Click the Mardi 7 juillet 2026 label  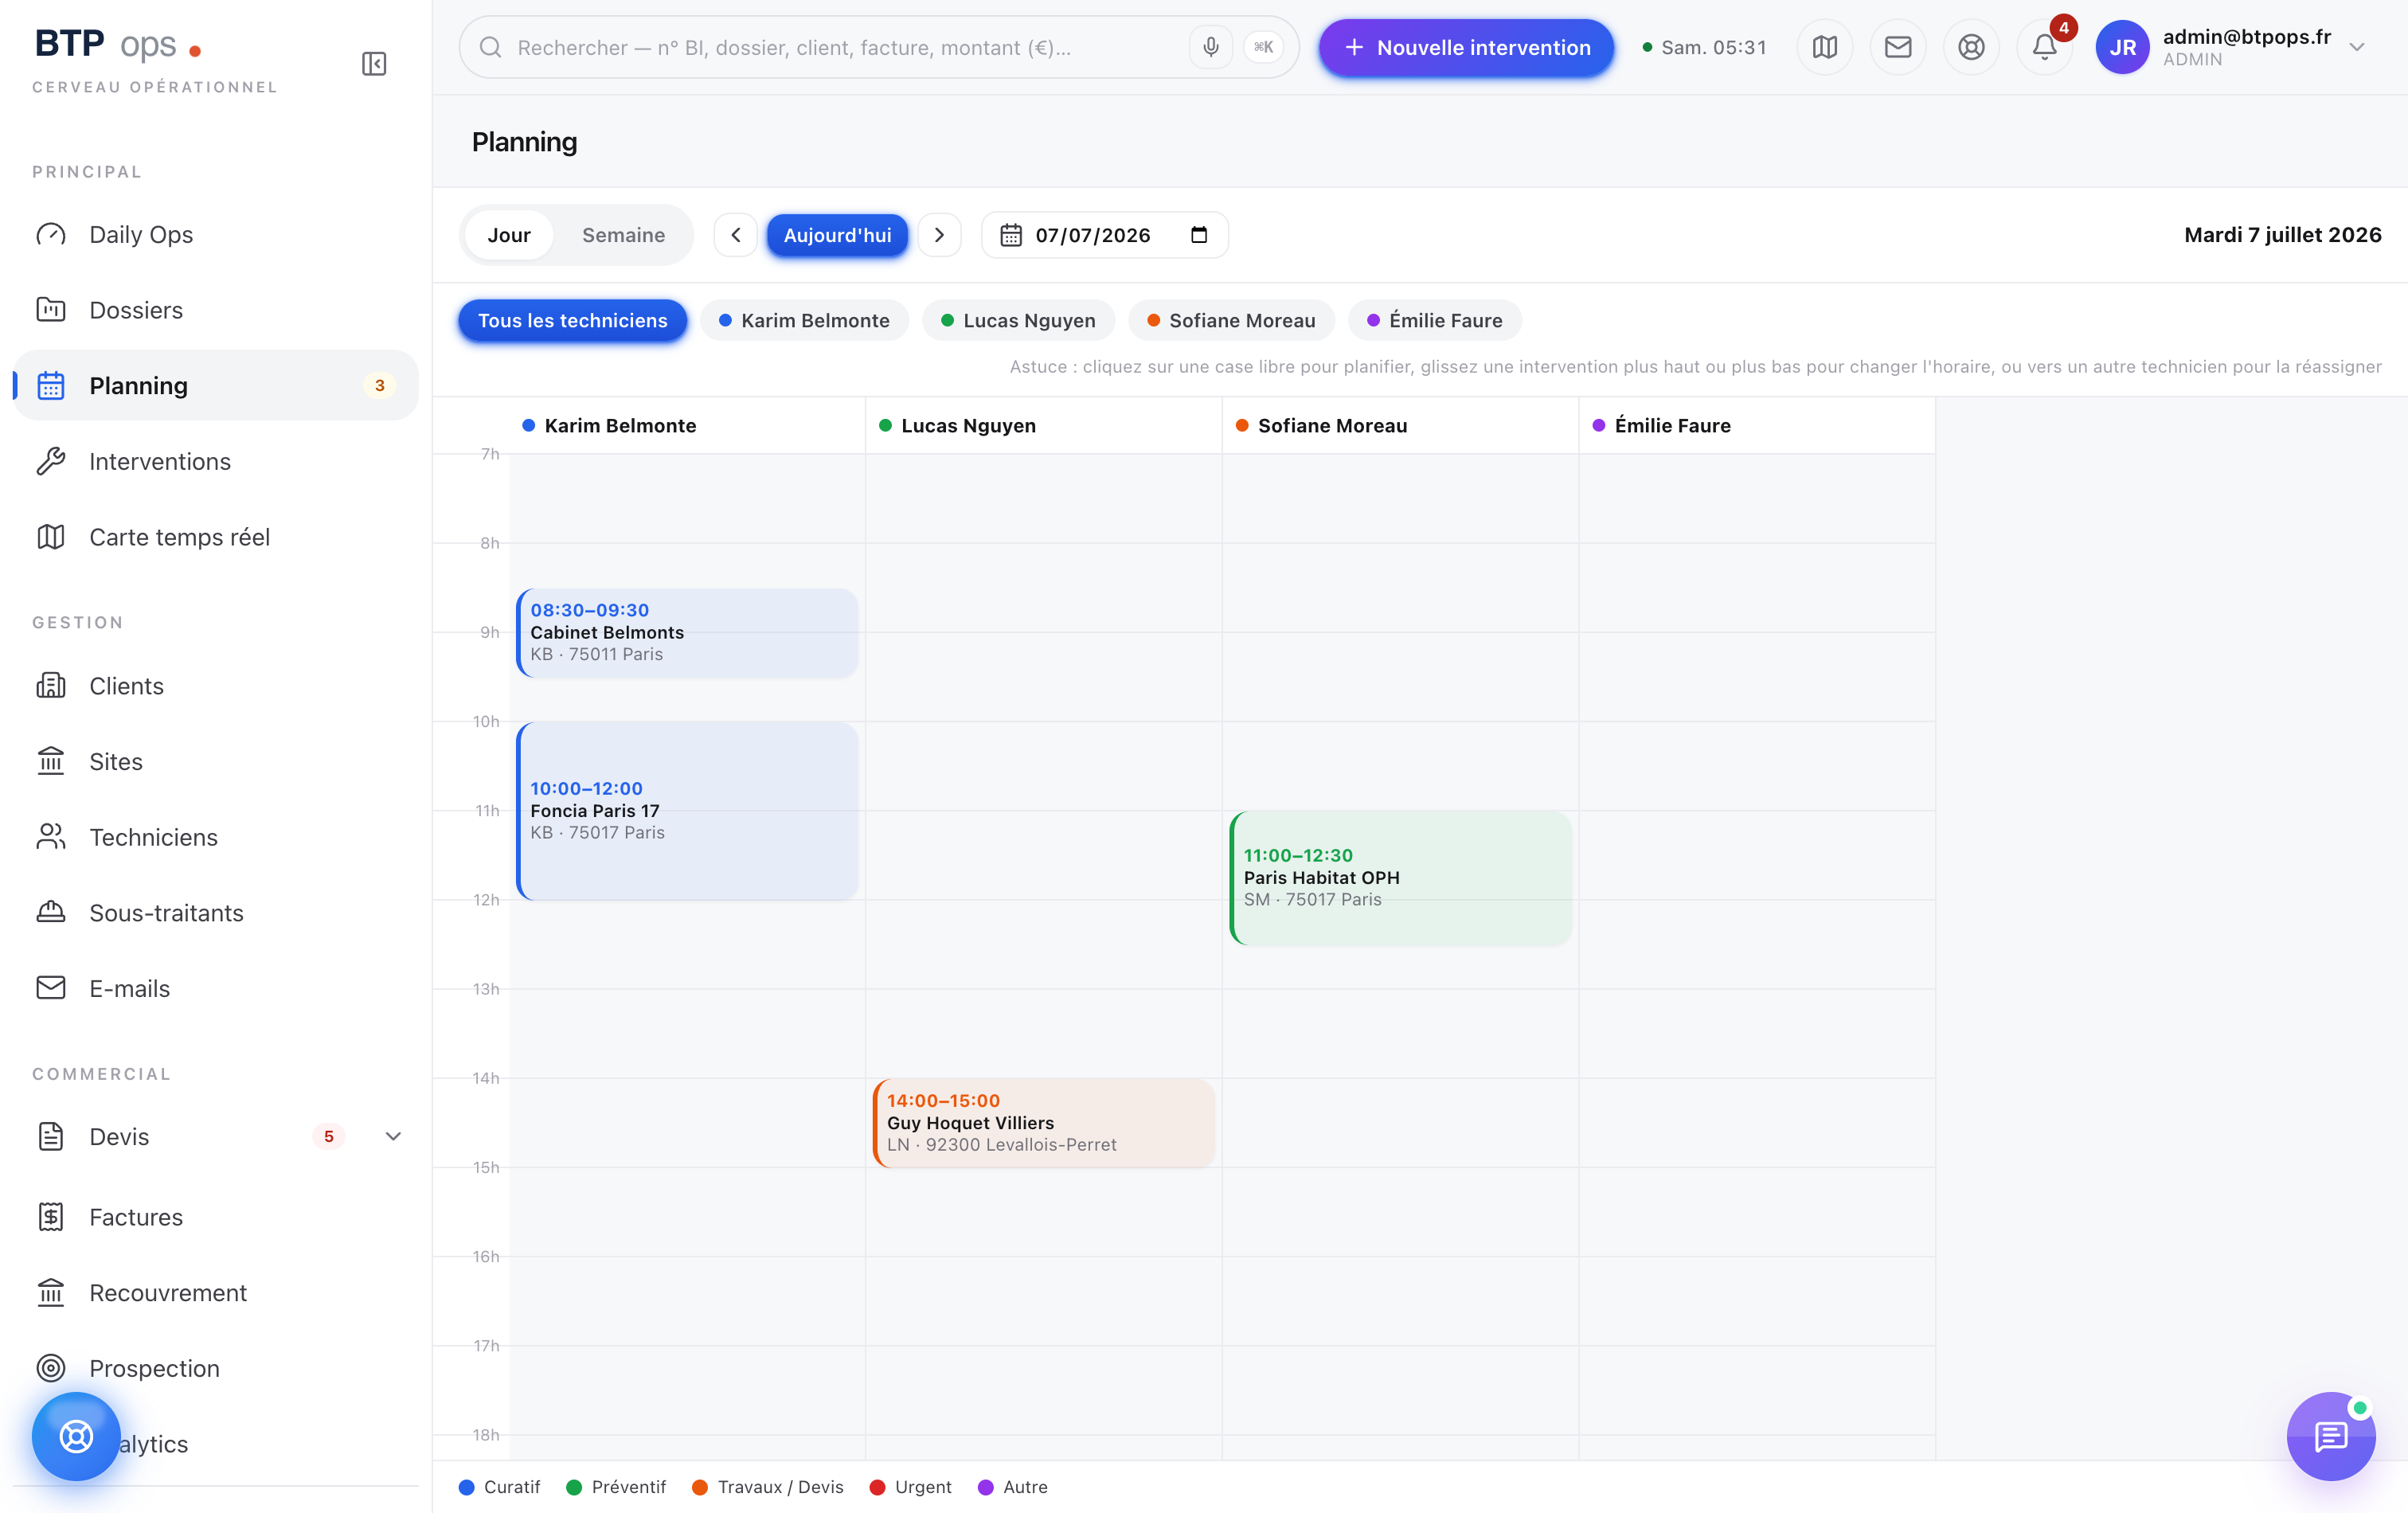click(x=2282, y=235)
